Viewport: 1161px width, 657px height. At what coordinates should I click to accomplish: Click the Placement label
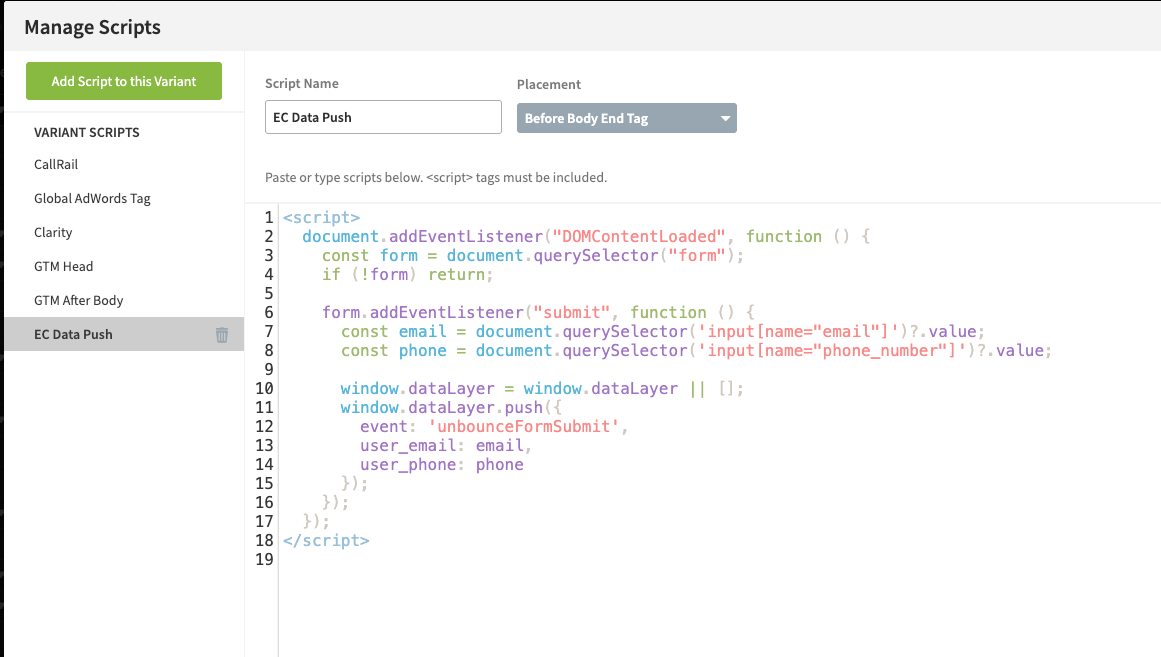(x=549, y=84)
